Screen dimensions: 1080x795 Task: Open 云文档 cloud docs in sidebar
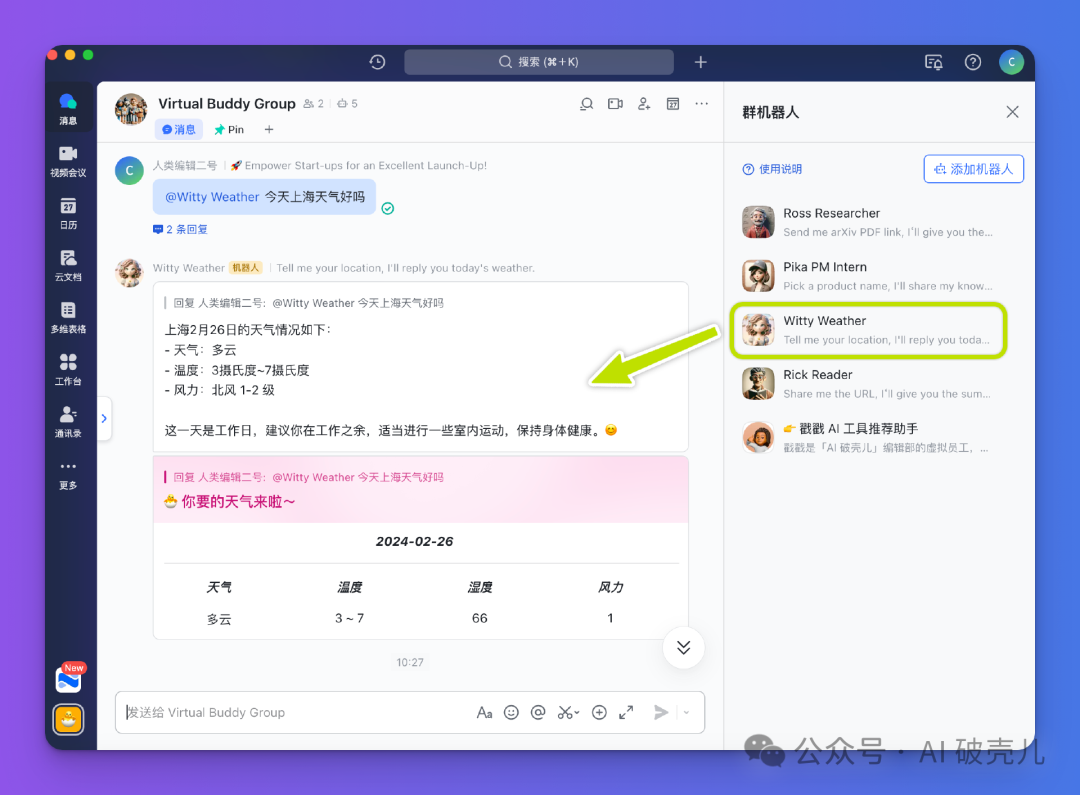[68, 265]
